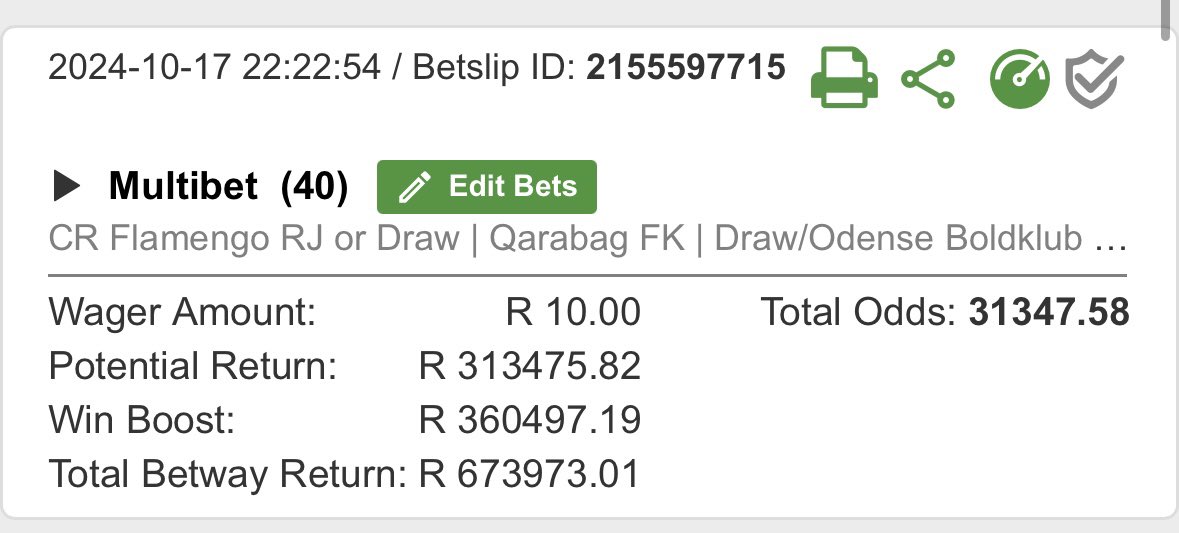Expand Multibet using the black triangle

[x=66, y=186]
